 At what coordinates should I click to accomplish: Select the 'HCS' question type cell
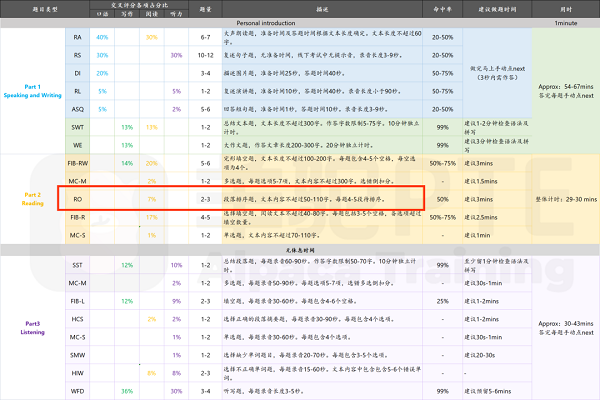point(77,319)
